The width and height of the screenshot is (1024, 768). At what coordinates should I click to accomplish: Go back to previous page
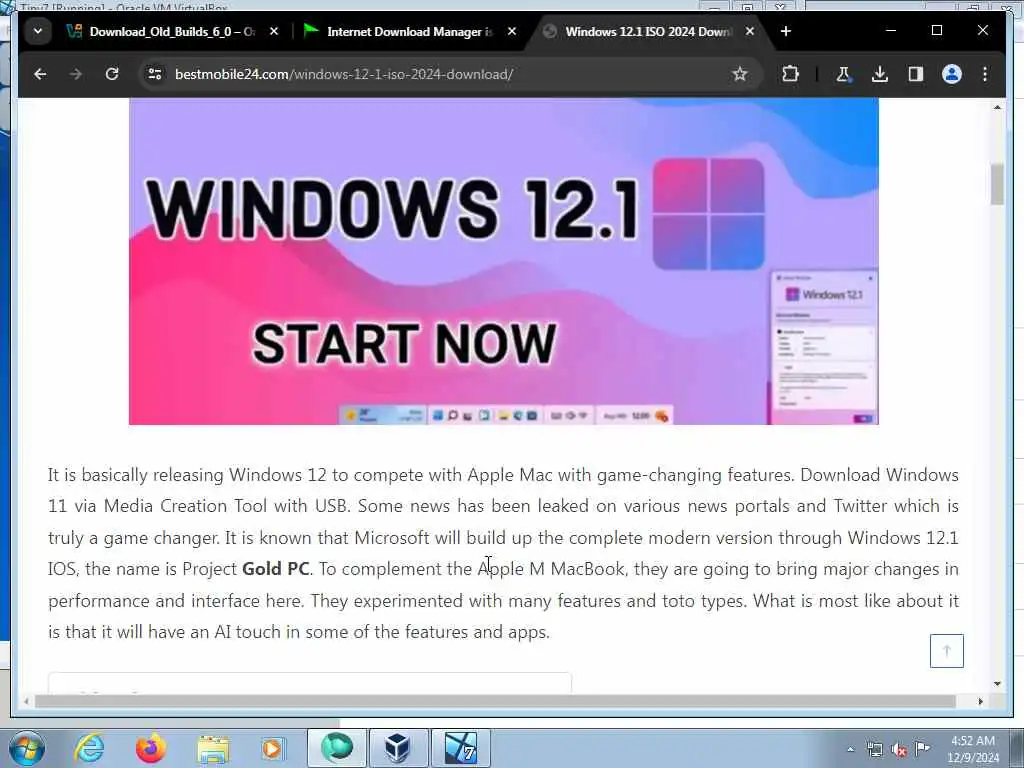[x=40, y=74]
